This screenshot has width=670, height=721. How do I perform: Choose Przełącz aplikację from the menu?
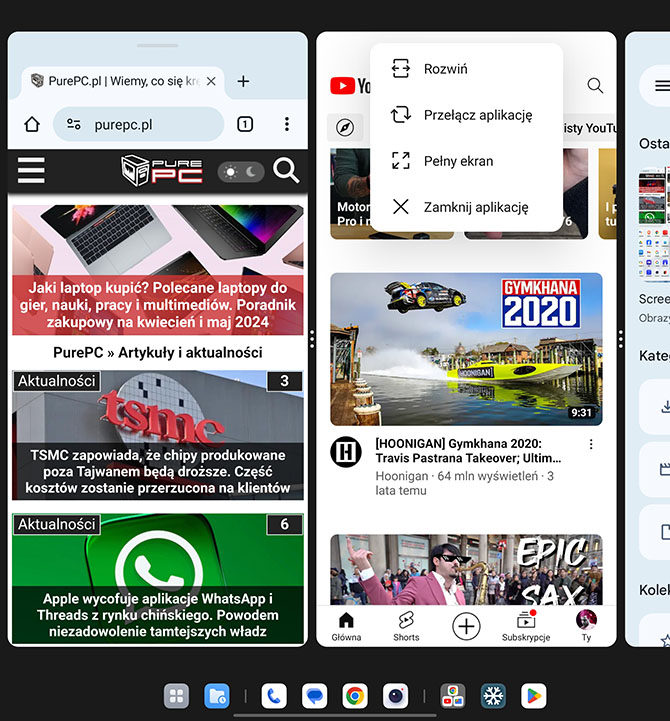(x=466, y=115)
